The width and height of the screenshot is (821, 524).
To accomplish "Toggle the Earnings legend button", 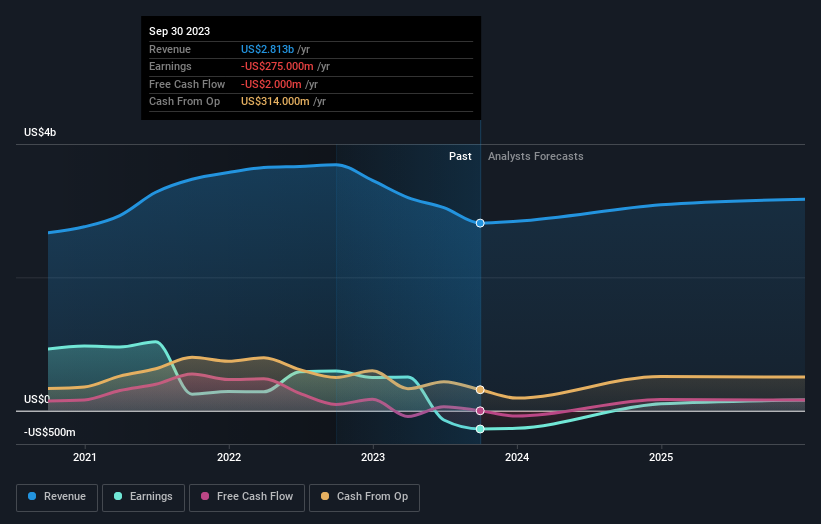I will (143, 497).
